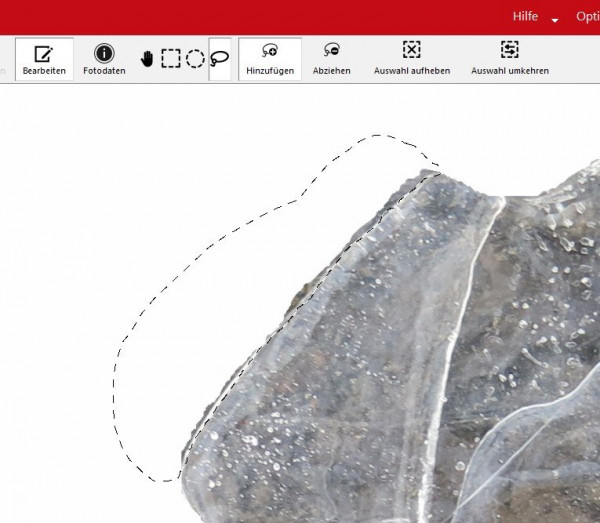
Task: Select the hand pan tool
Action: [x=147, y=59]
